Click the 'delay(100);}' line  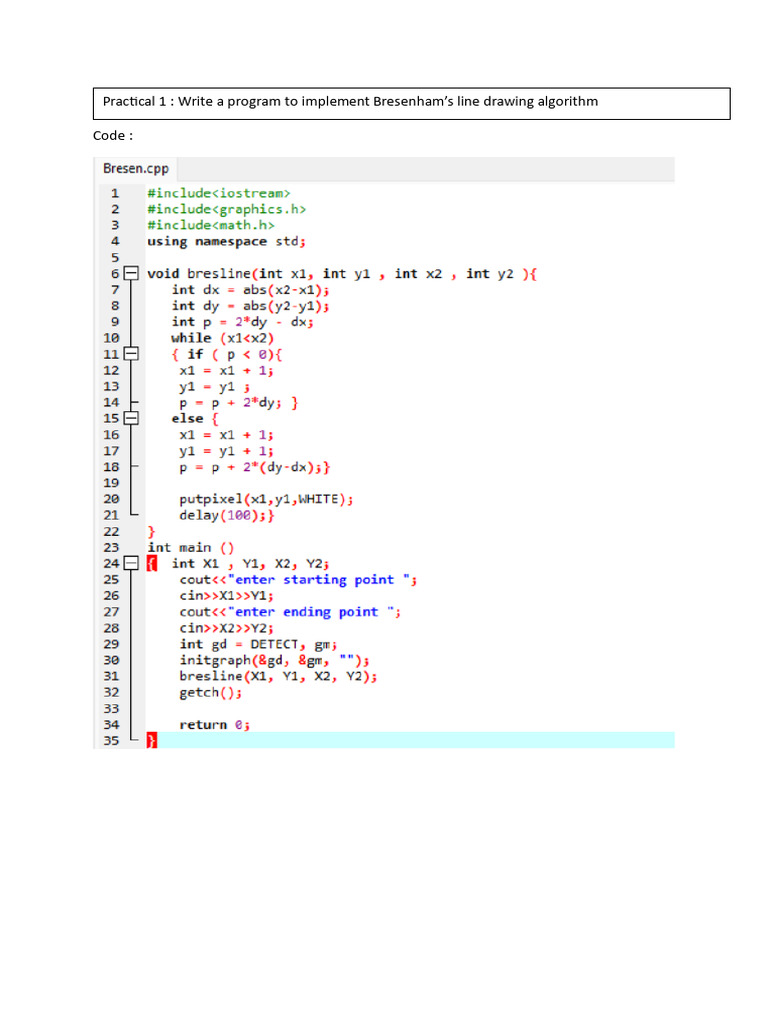(x=227, y=515)
